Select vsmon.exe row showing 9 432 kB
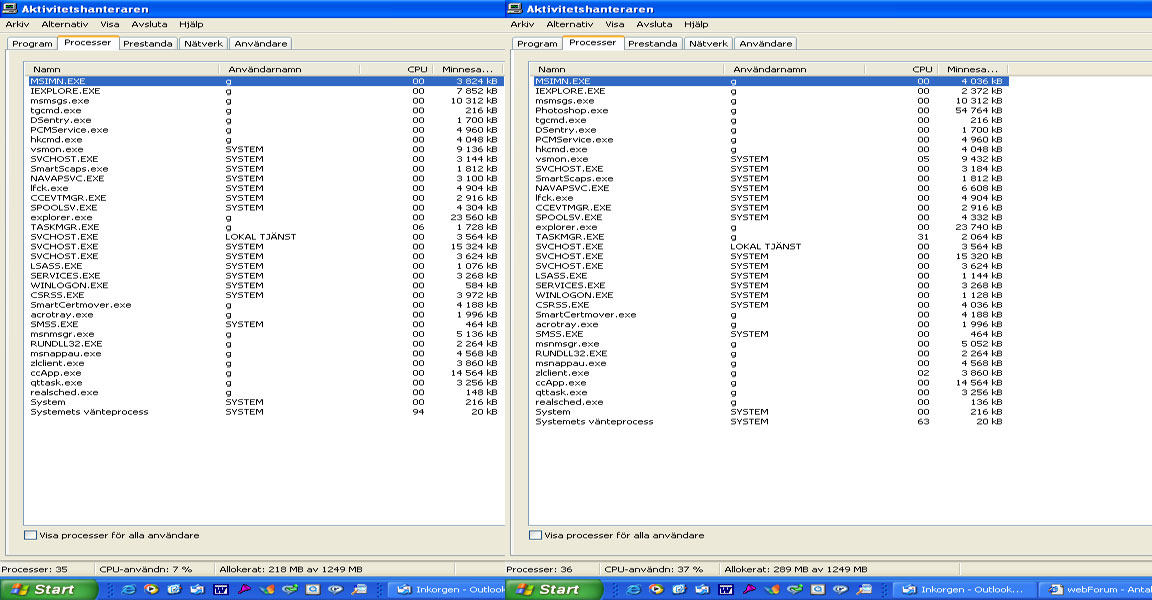Screen dimensions: 1152x600 tap(768, 159)
